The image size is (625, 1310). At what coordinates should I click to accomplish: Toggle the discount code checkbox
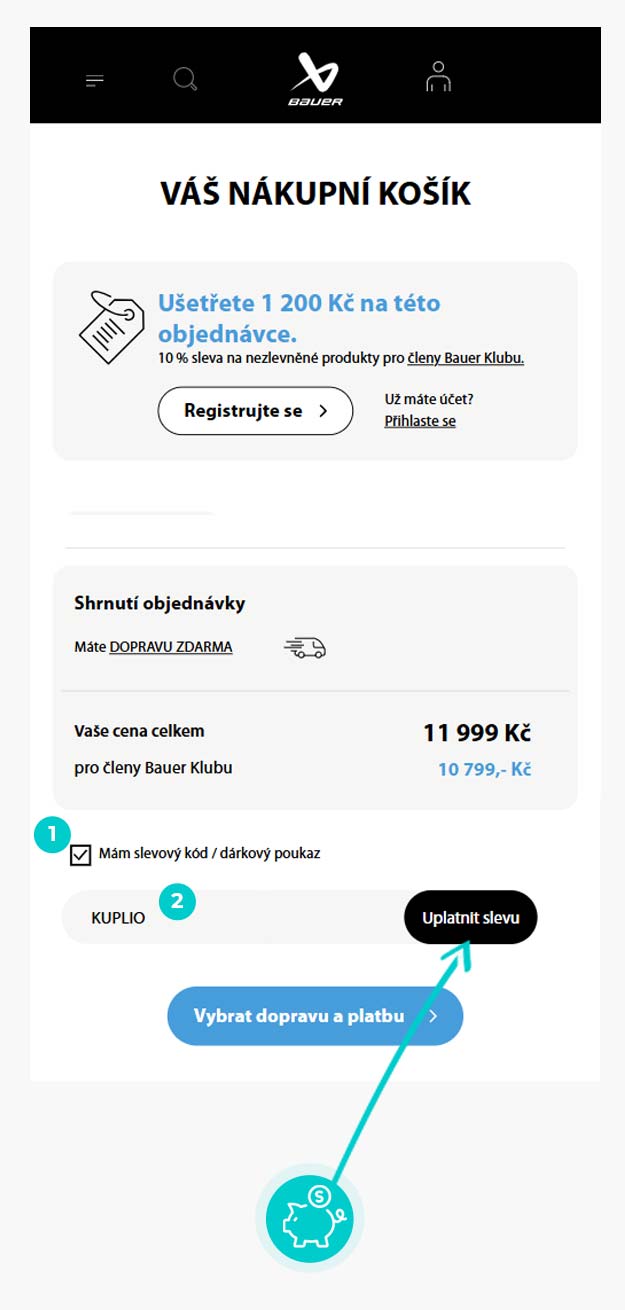coord(81,855)
